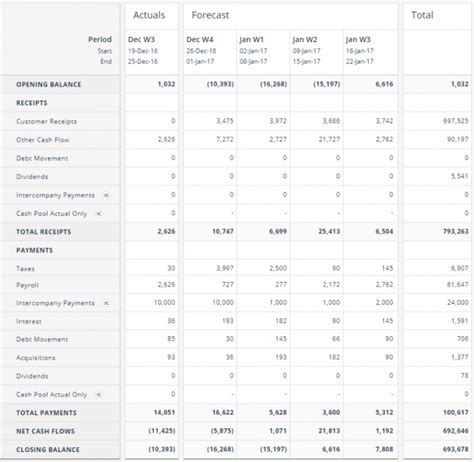Viewport: 474px width, 462px height.
Task: Collapse receipts Cash Pool Actual Only icon
Action: 99,214
